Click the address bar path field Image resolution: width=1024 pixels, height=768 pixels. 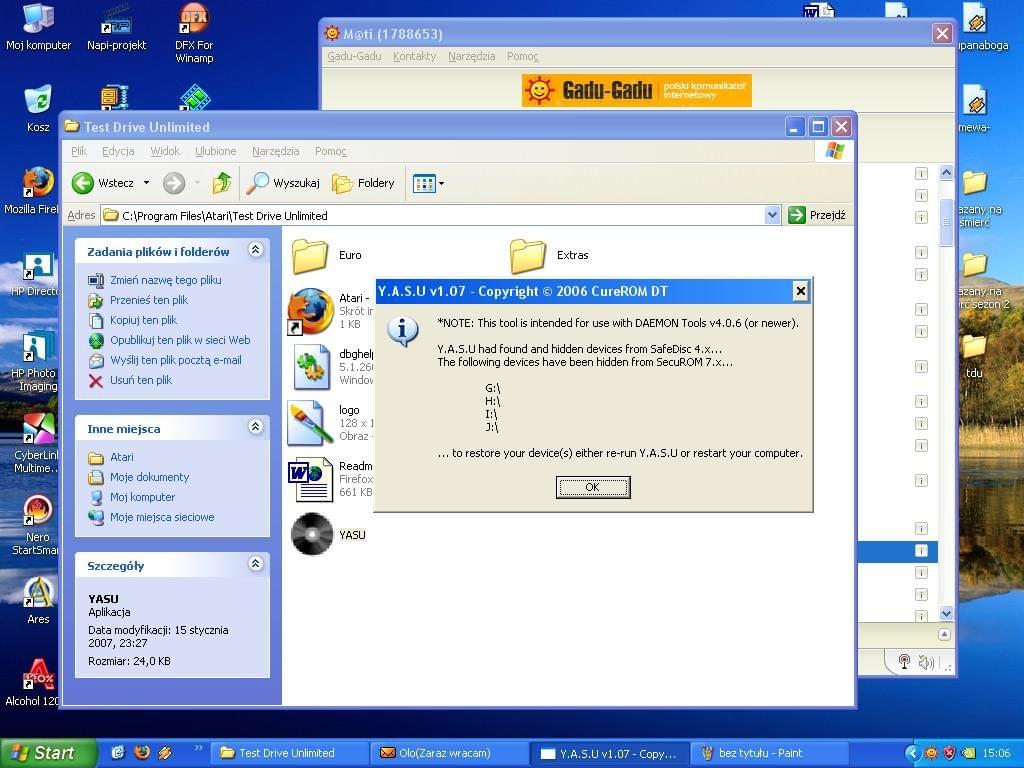(x=433, y=216)
